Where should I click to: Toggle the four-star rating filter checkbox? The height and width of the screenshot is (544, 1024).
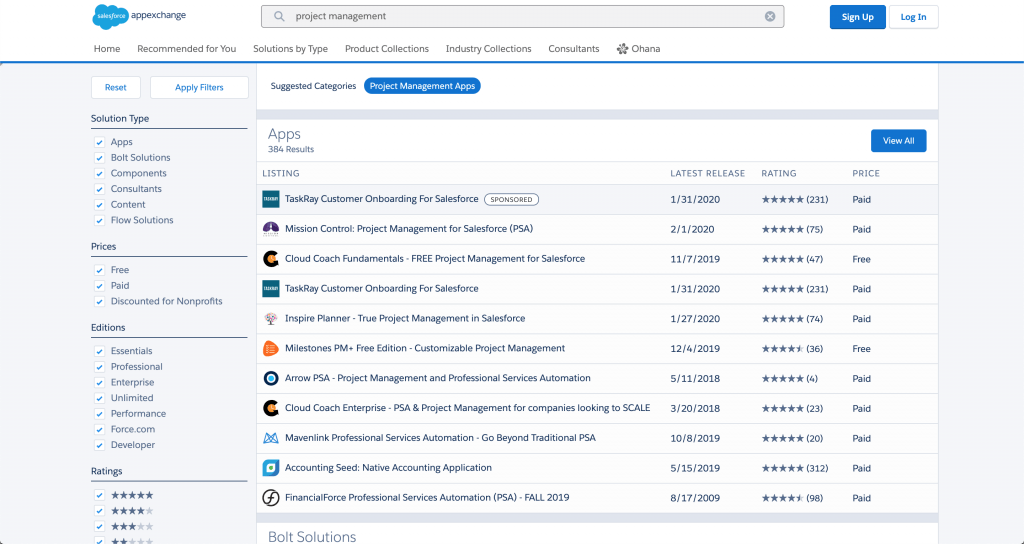99,511
